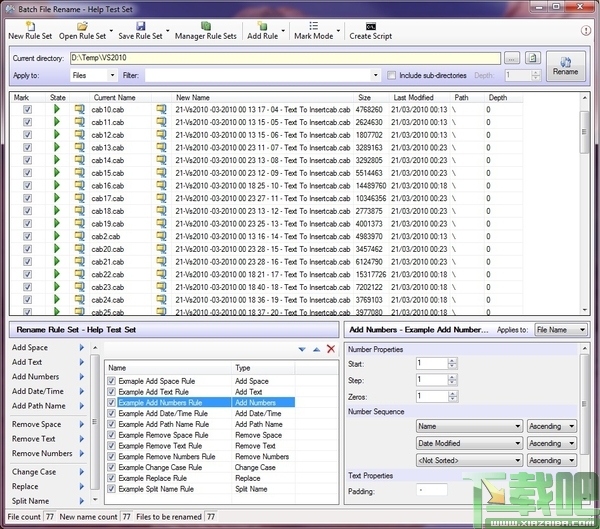
Task: Toggle the Include sub-directories checkbox
Action: 391,75
